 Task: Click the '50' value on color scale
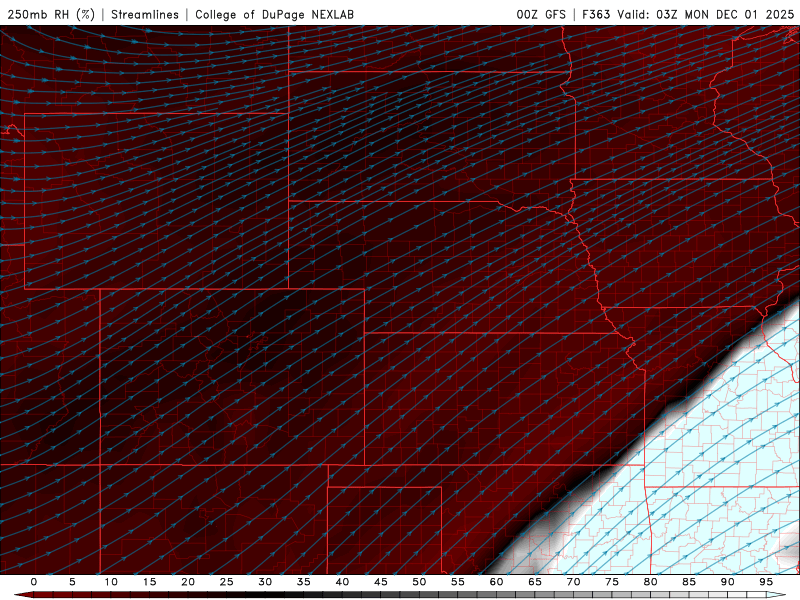pyautogui.click(x=419, y=582)
